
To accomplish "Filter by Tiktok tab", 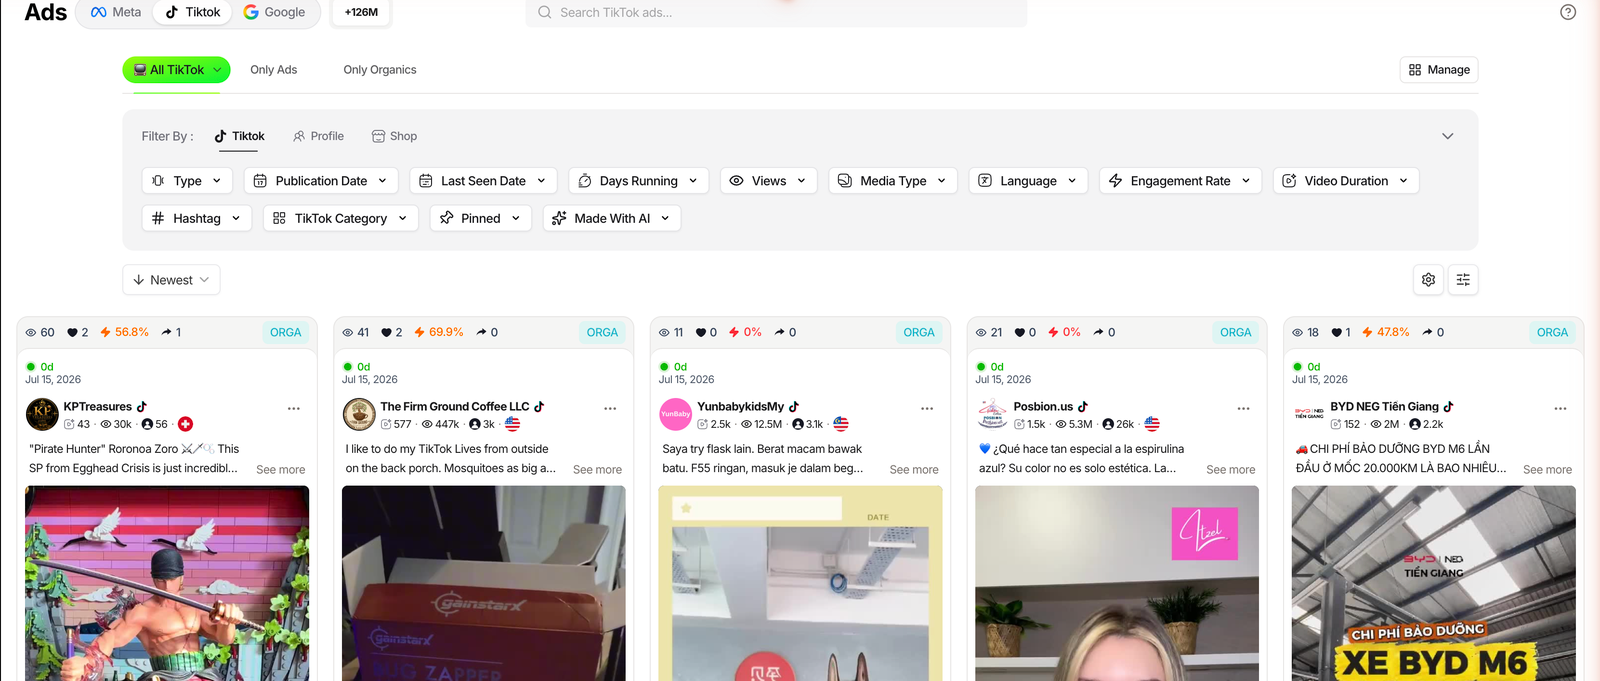I will click(239, 136).
